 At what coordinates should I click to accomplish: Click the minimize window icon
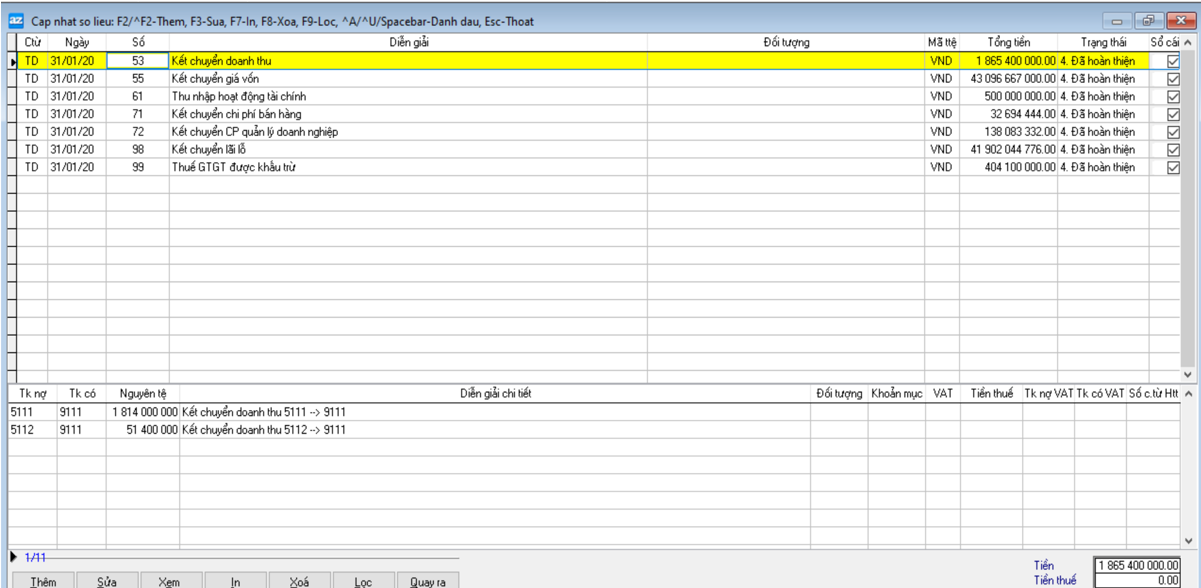tap(1117, 21)
